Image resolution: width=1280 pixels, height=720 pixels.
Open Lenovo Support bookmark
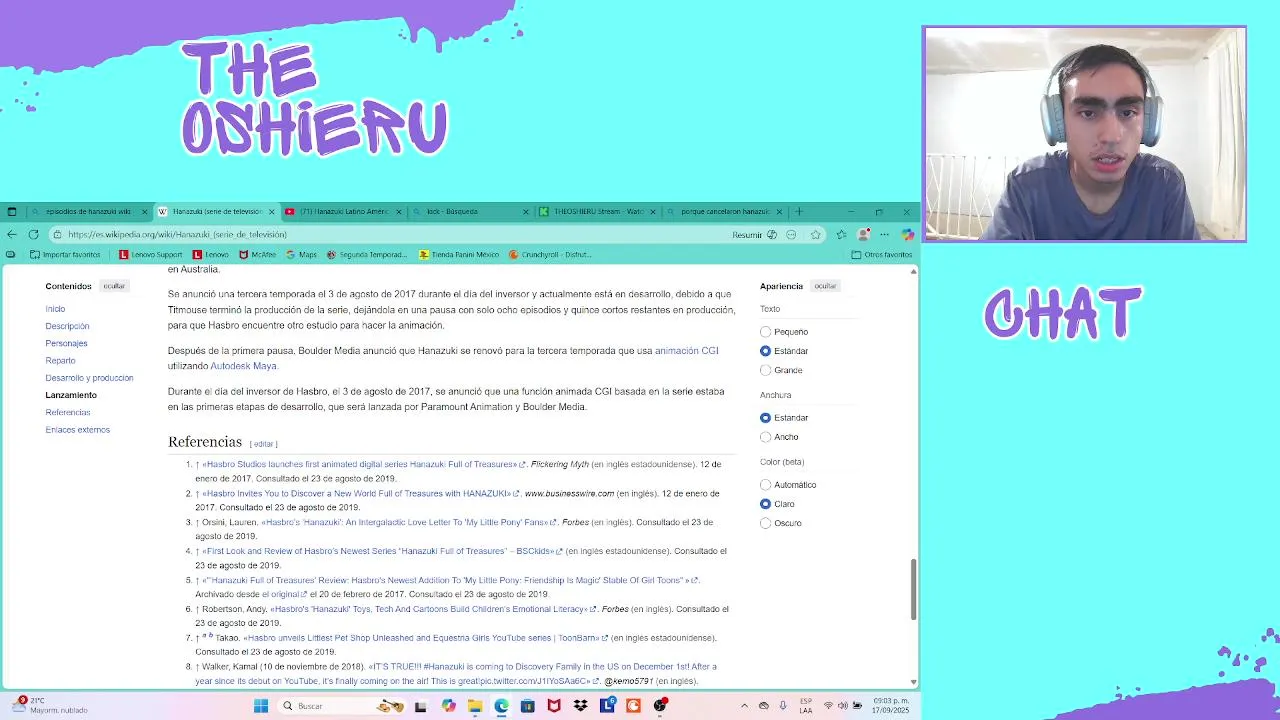pos(151,255)
